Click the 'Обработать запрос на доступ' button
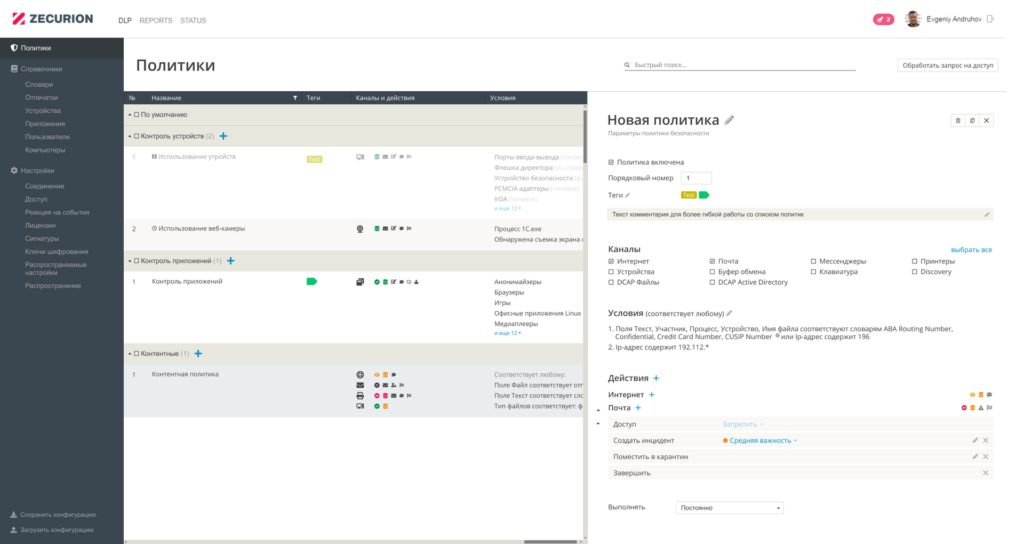Screen dimensions: 1024x544 (x=946, y=65)
